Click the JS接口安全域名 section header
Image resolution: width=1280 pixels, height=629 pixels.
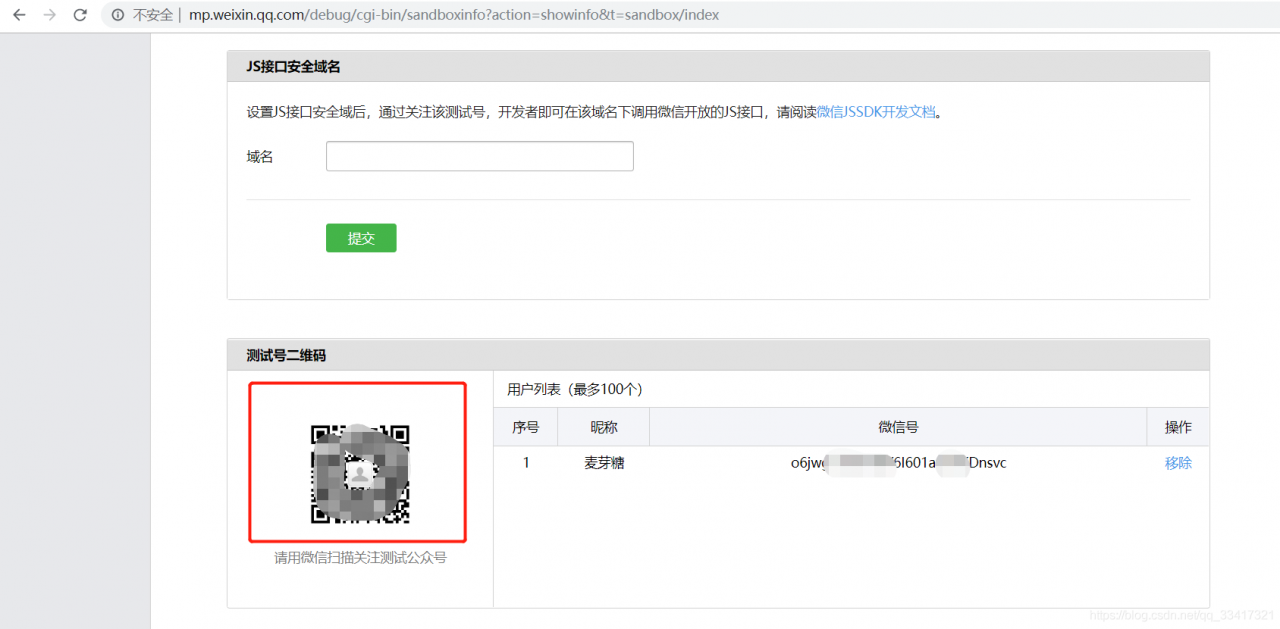pyautogui.click(x=718, y=66)
